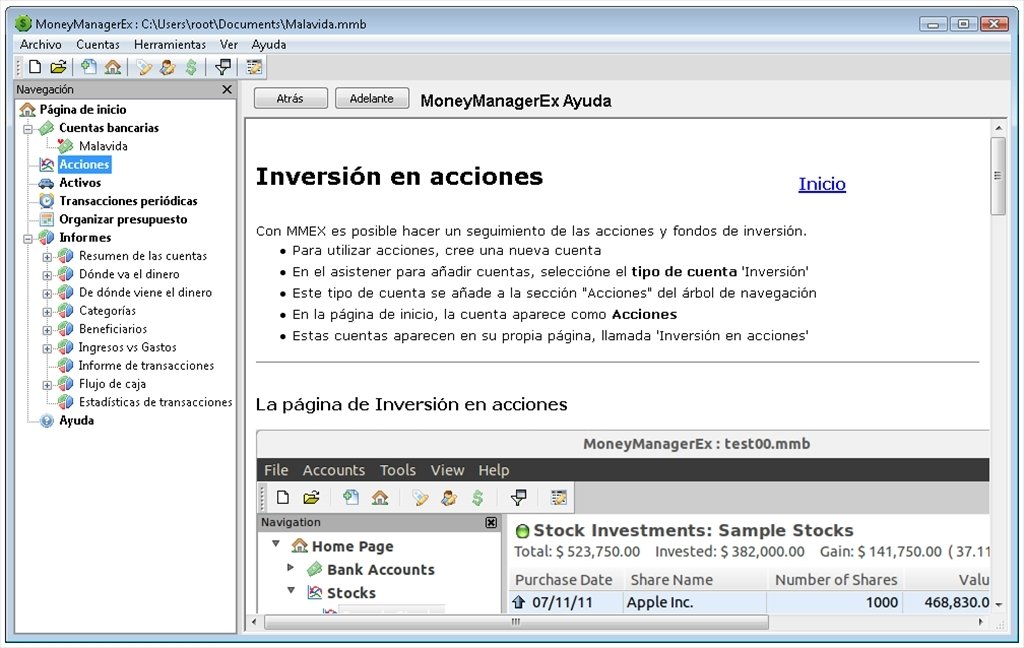Open the Ayuda menu in menu bar
The width and height of the screenshot is (1024, 648).
click(268, 44)
